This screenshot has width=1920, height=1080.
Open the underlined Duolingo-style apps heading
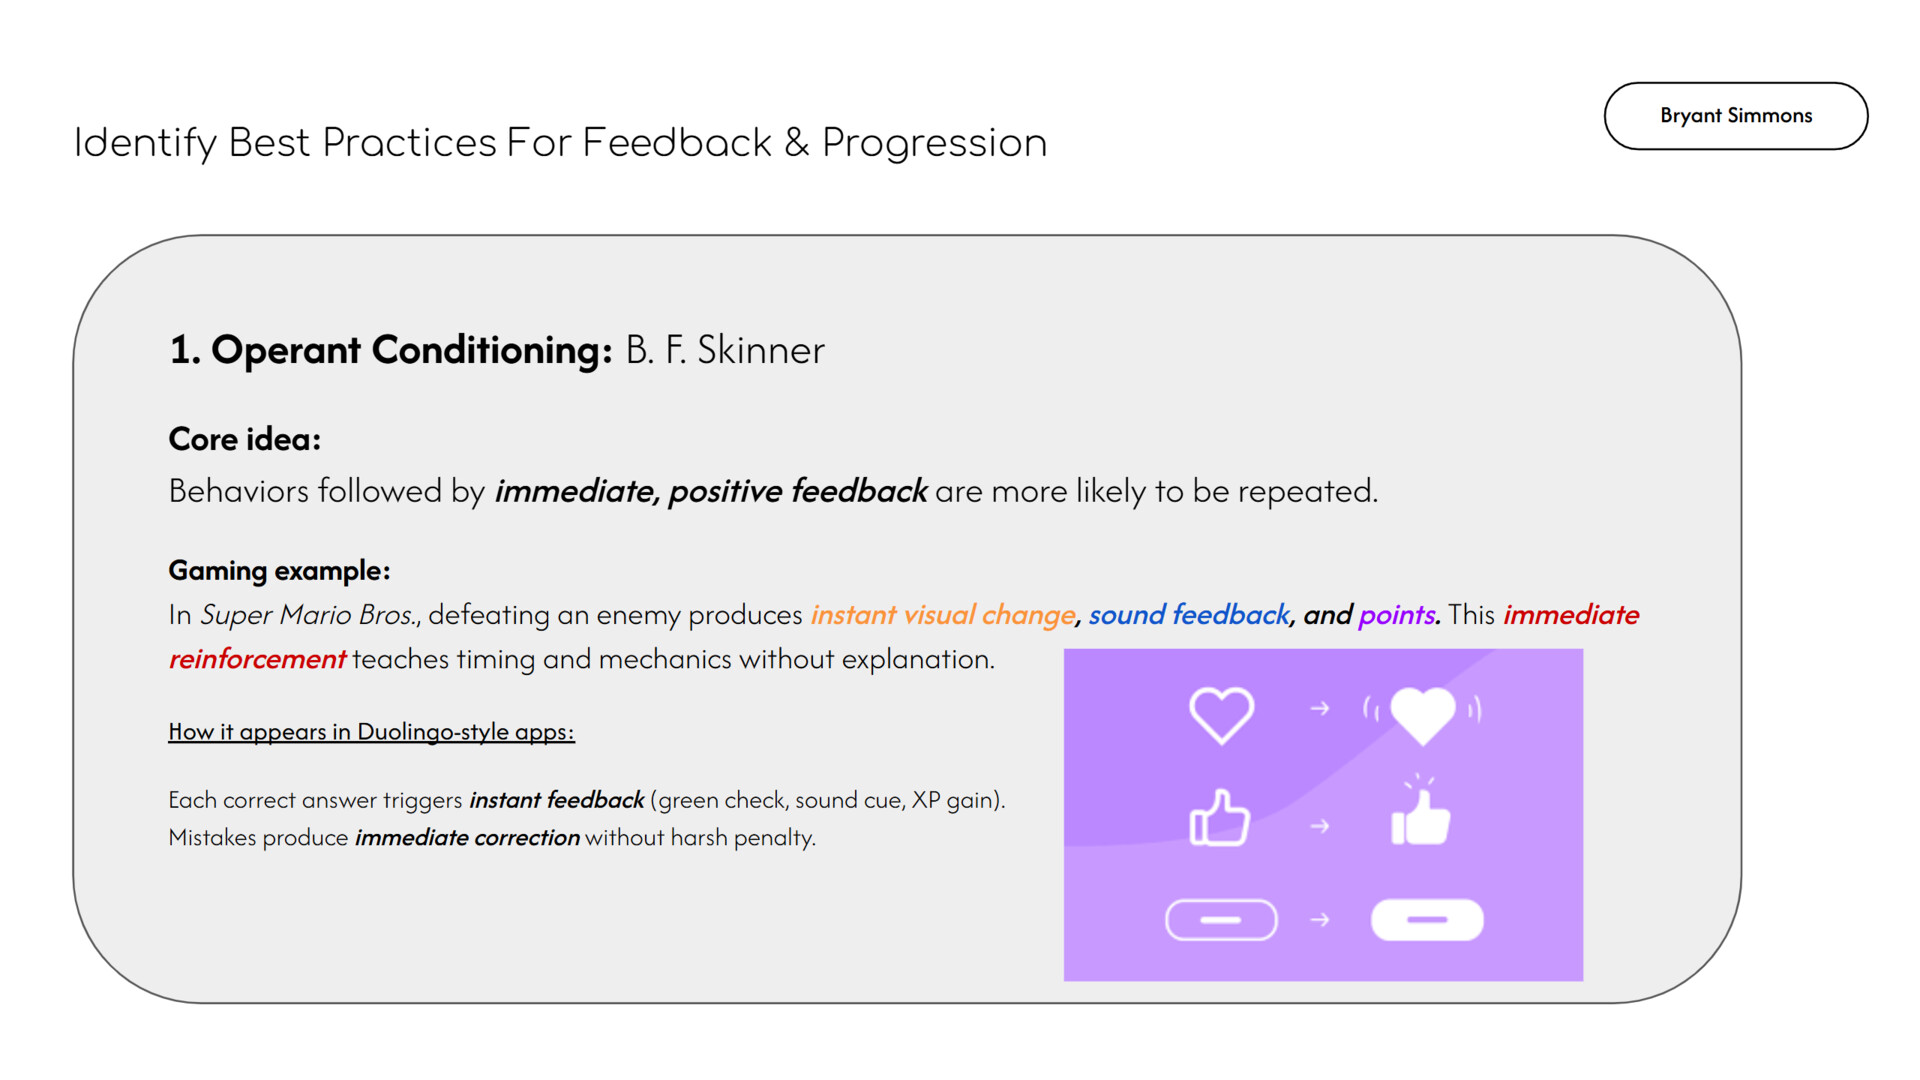tap(371, 732)
